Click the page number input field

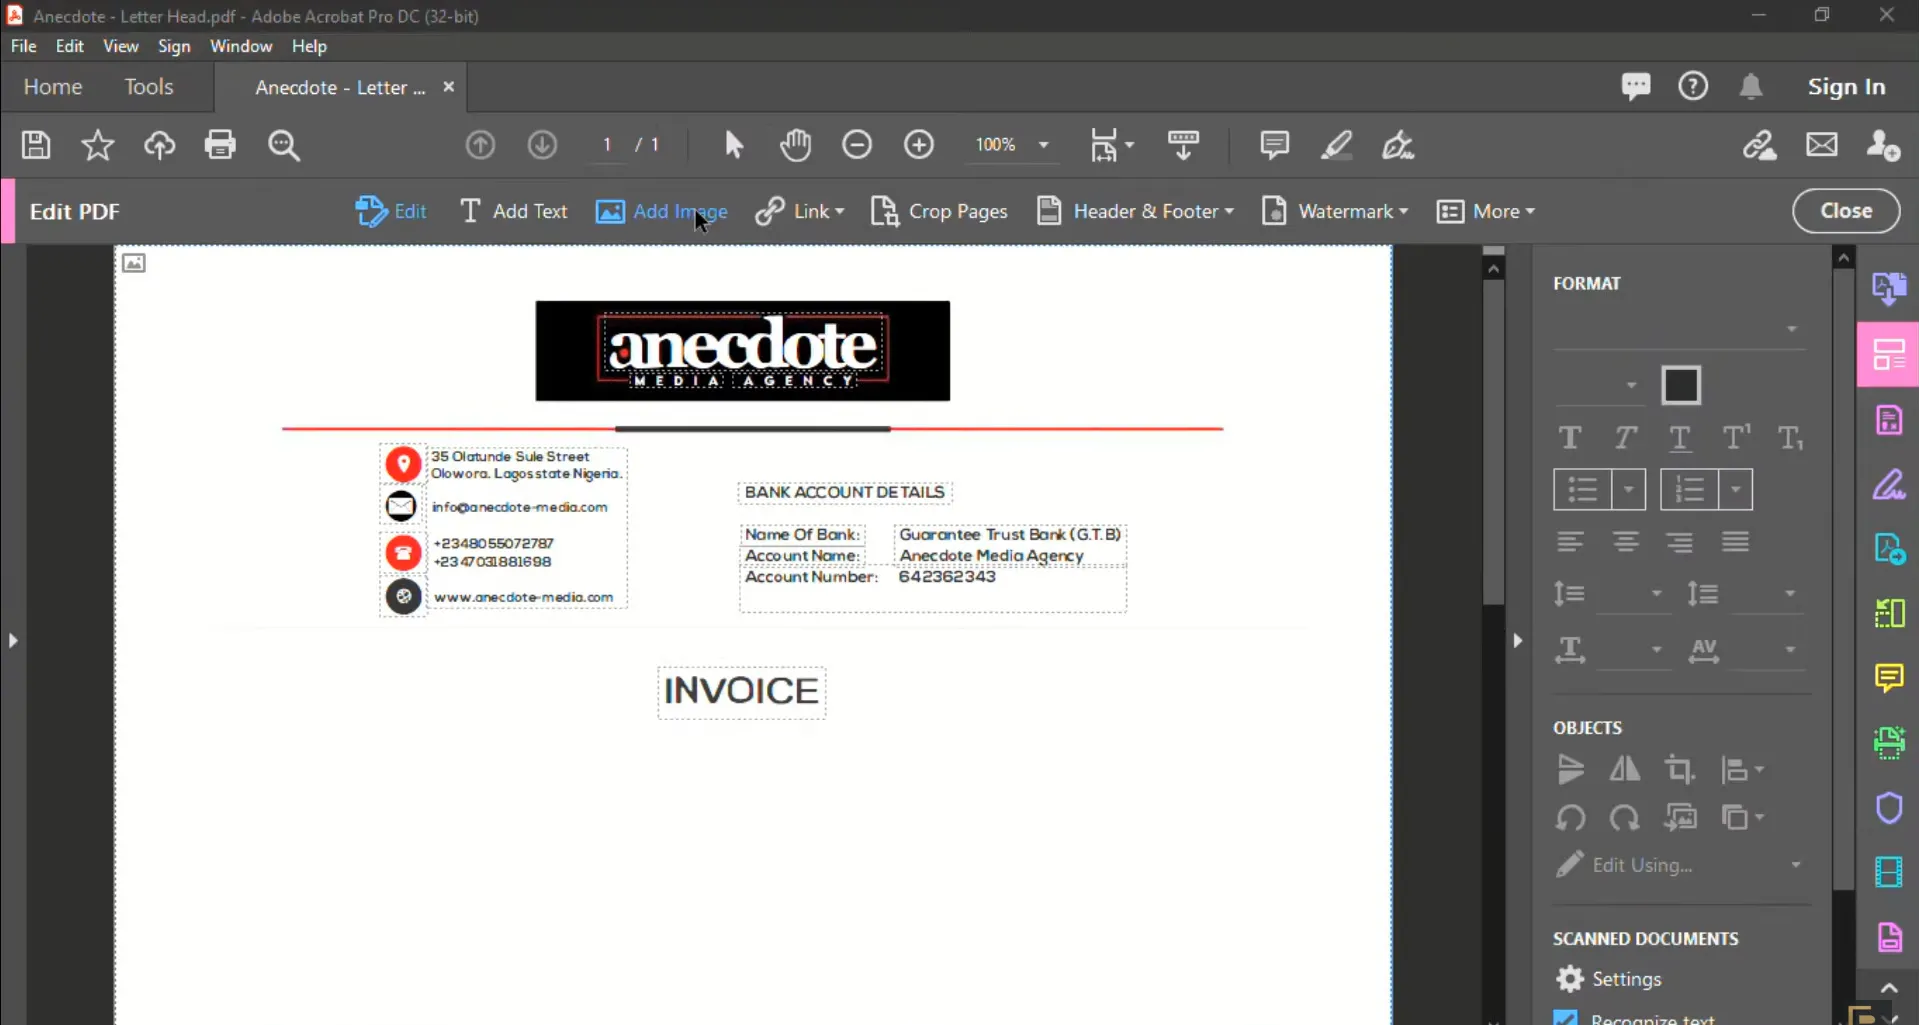click(607, 145)
